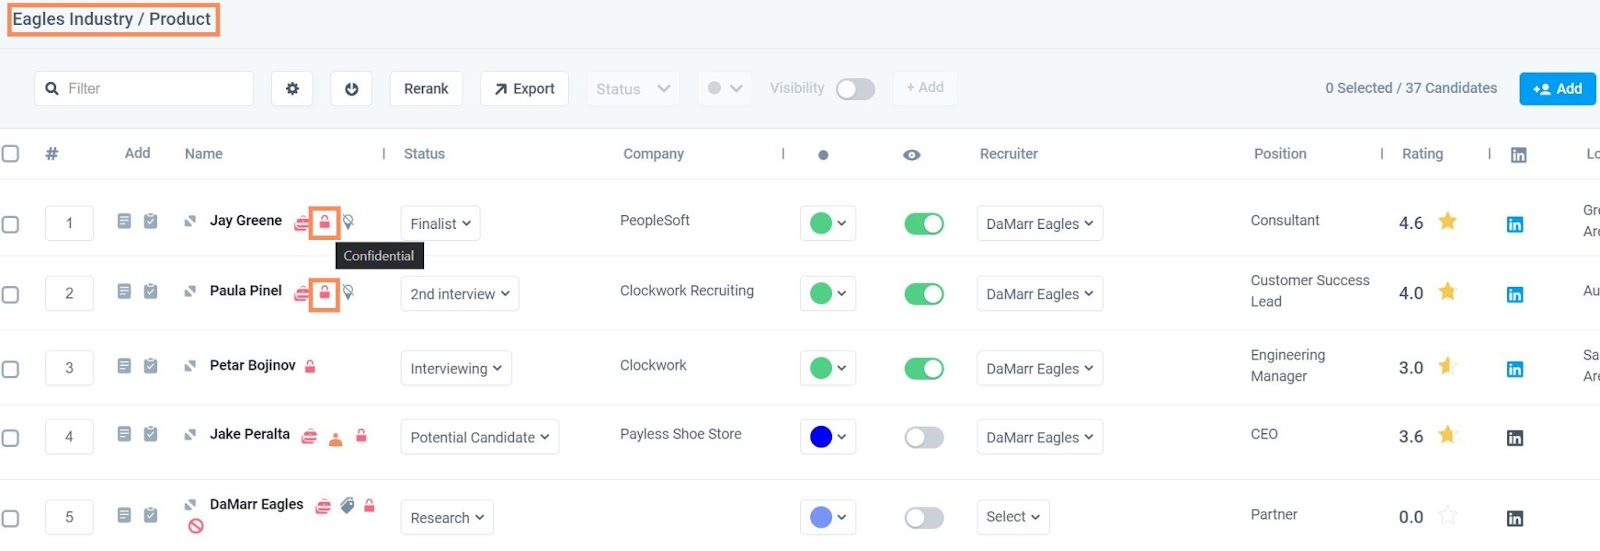Click the blue Add candidate button

[x=1557, y=89]
